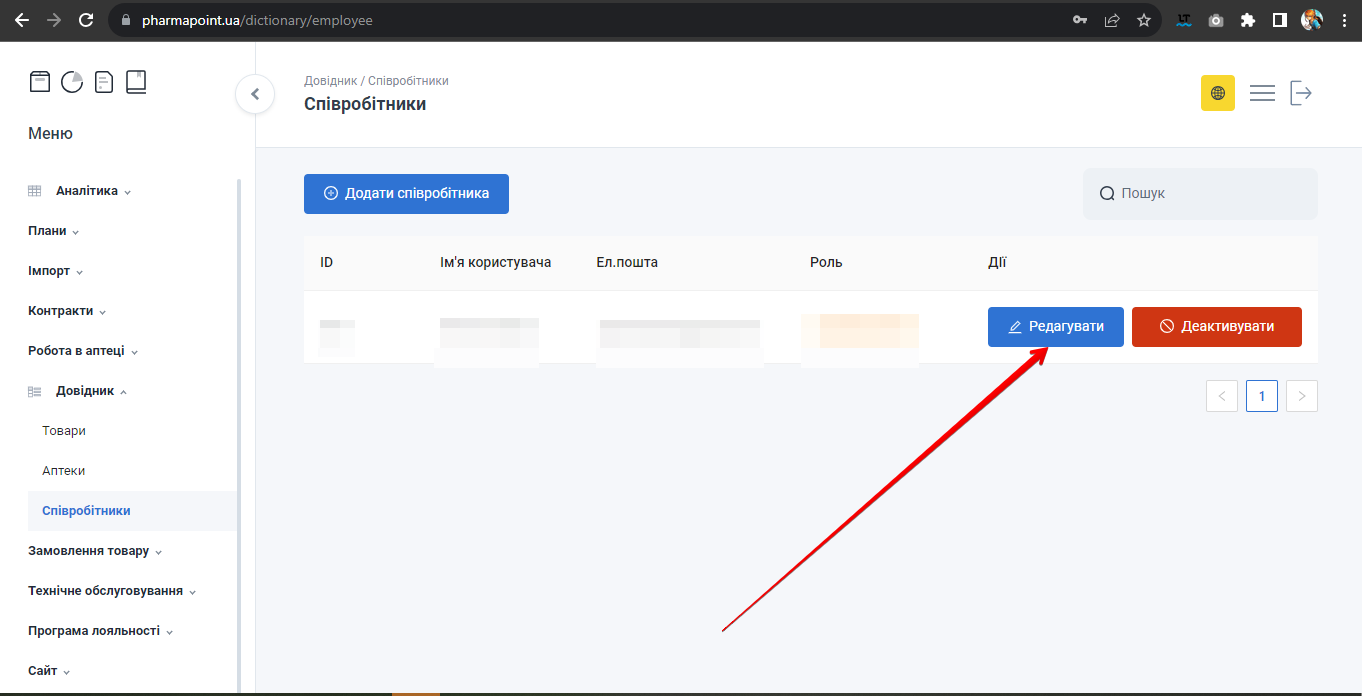This screenshot has width=1362, height=696.
Task: Expand the Замовлення товару section
Action: [89, 551]
